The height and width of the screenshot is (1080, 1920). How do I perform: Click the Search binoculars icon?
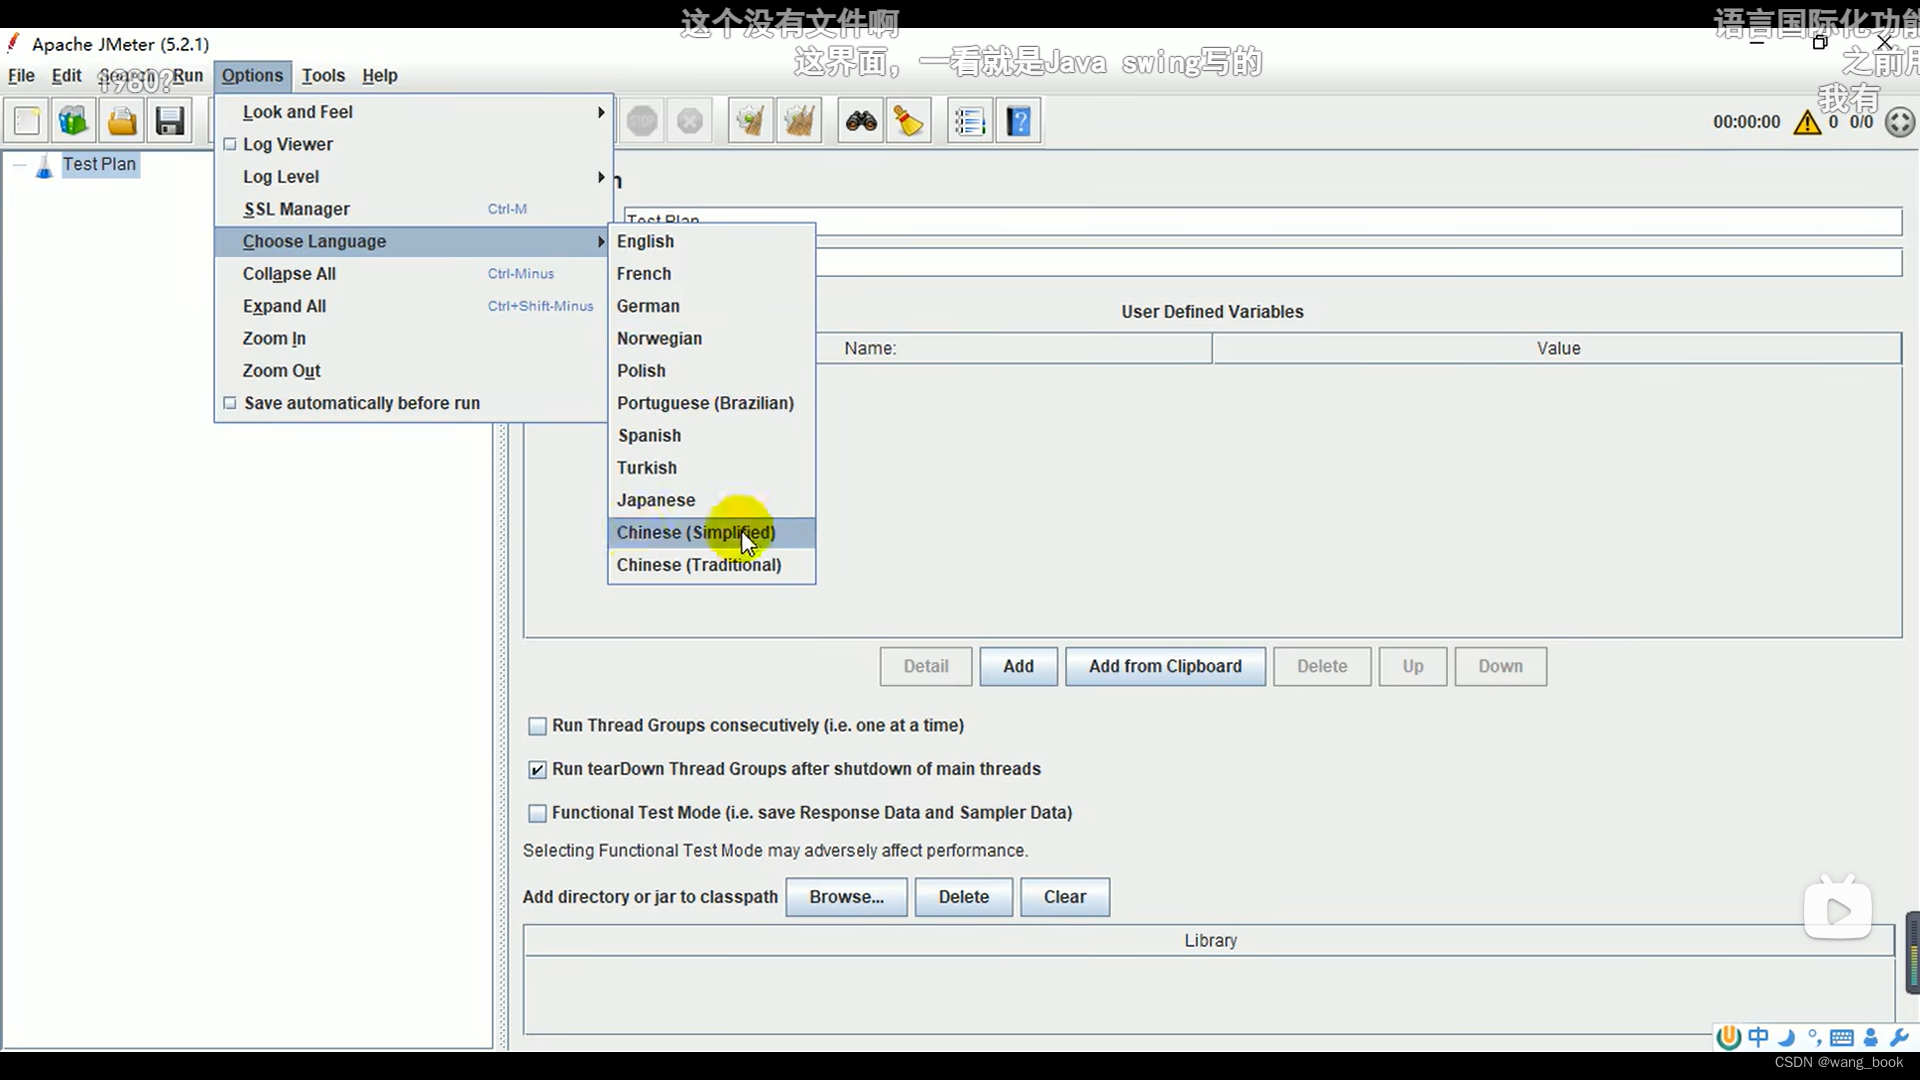click(861, 121)
